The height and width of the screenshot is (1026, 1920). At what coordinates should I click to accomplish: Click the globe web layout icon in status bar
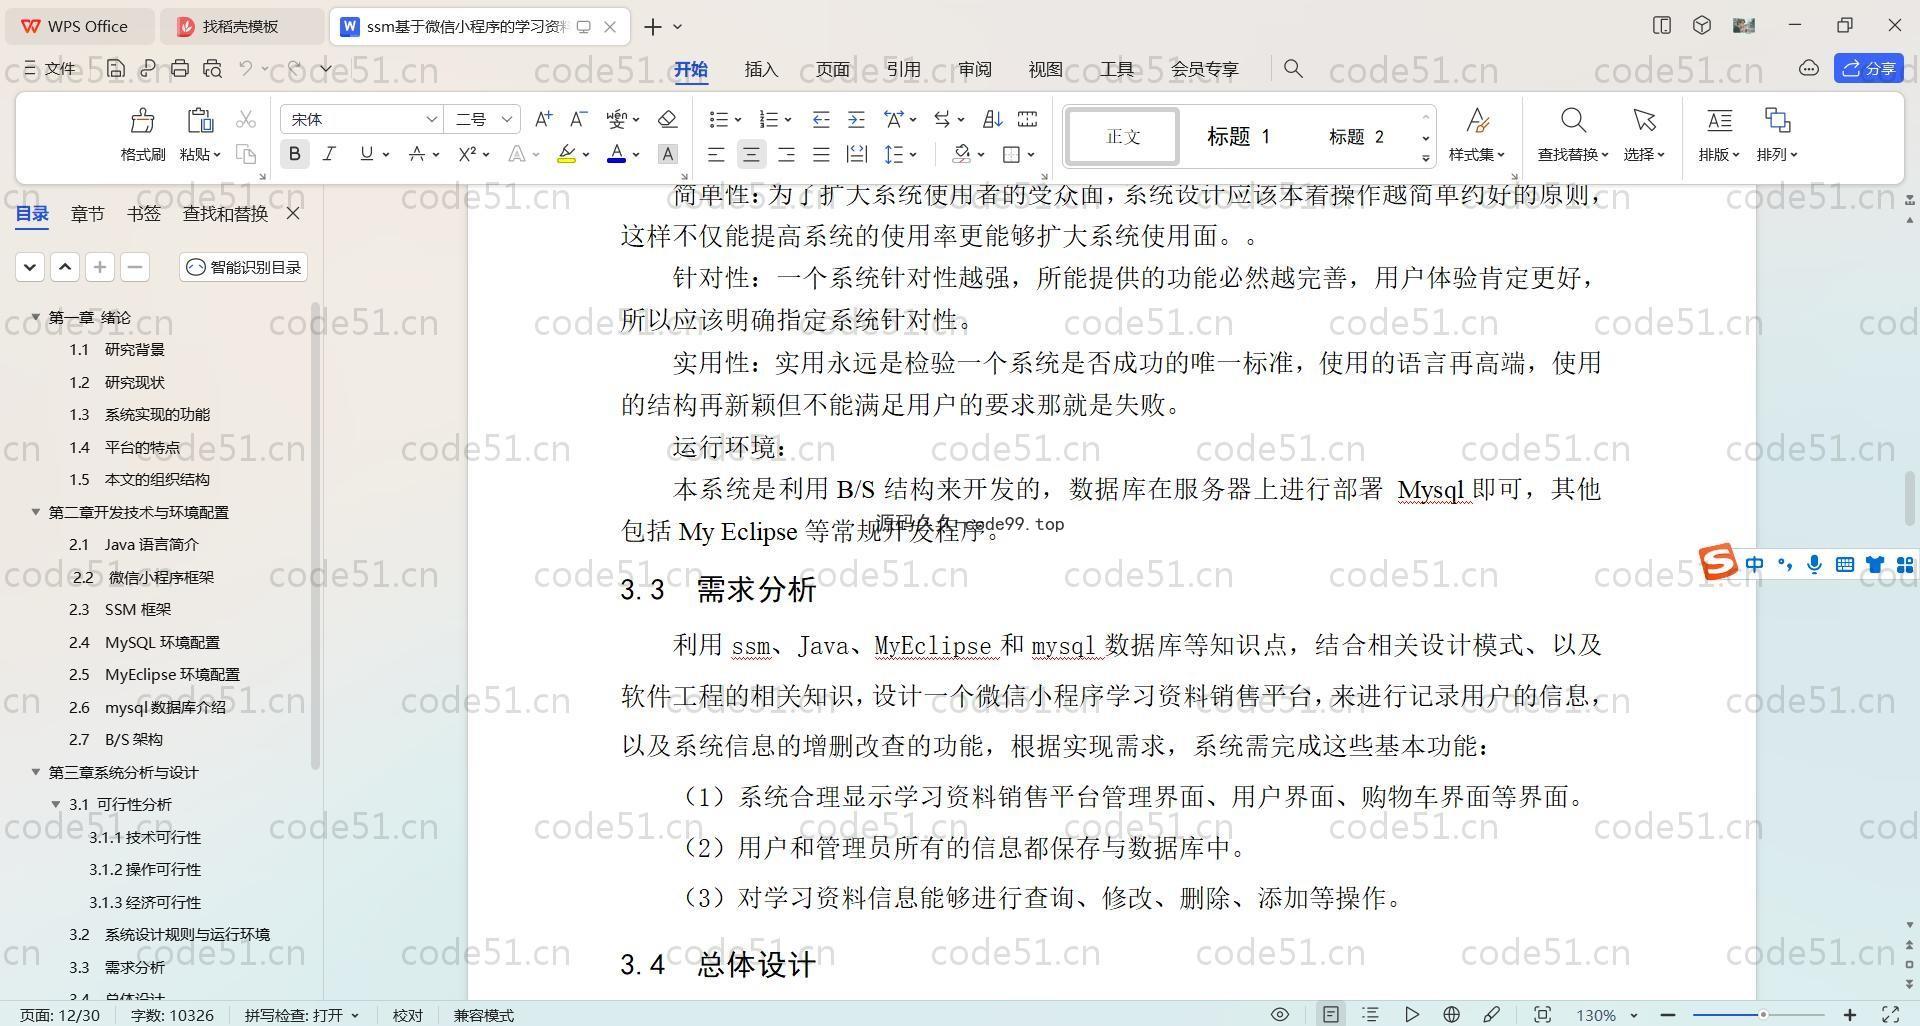pos(1451,1014)
